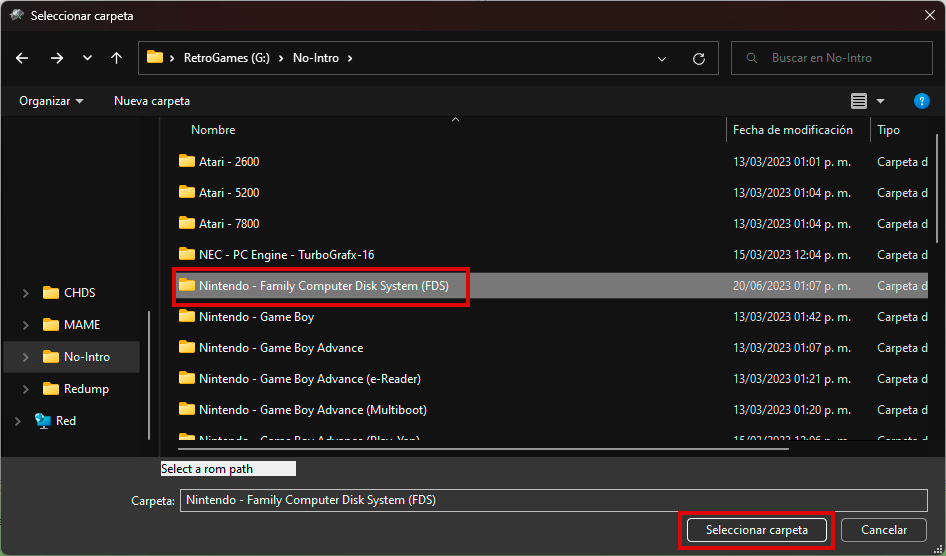946x556 pixels.
Task: Click the address bar folder icon
Action: pos(155,57)
